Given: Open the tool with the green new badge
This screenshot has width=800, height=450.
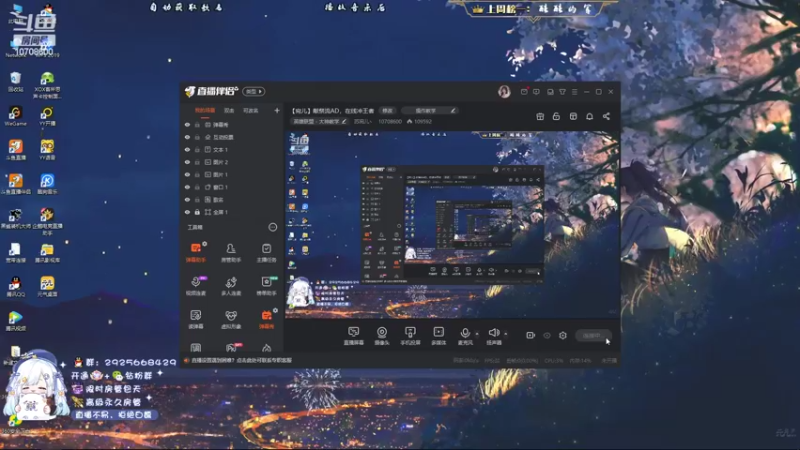Looking at the screenshot, I should point(266,286).
